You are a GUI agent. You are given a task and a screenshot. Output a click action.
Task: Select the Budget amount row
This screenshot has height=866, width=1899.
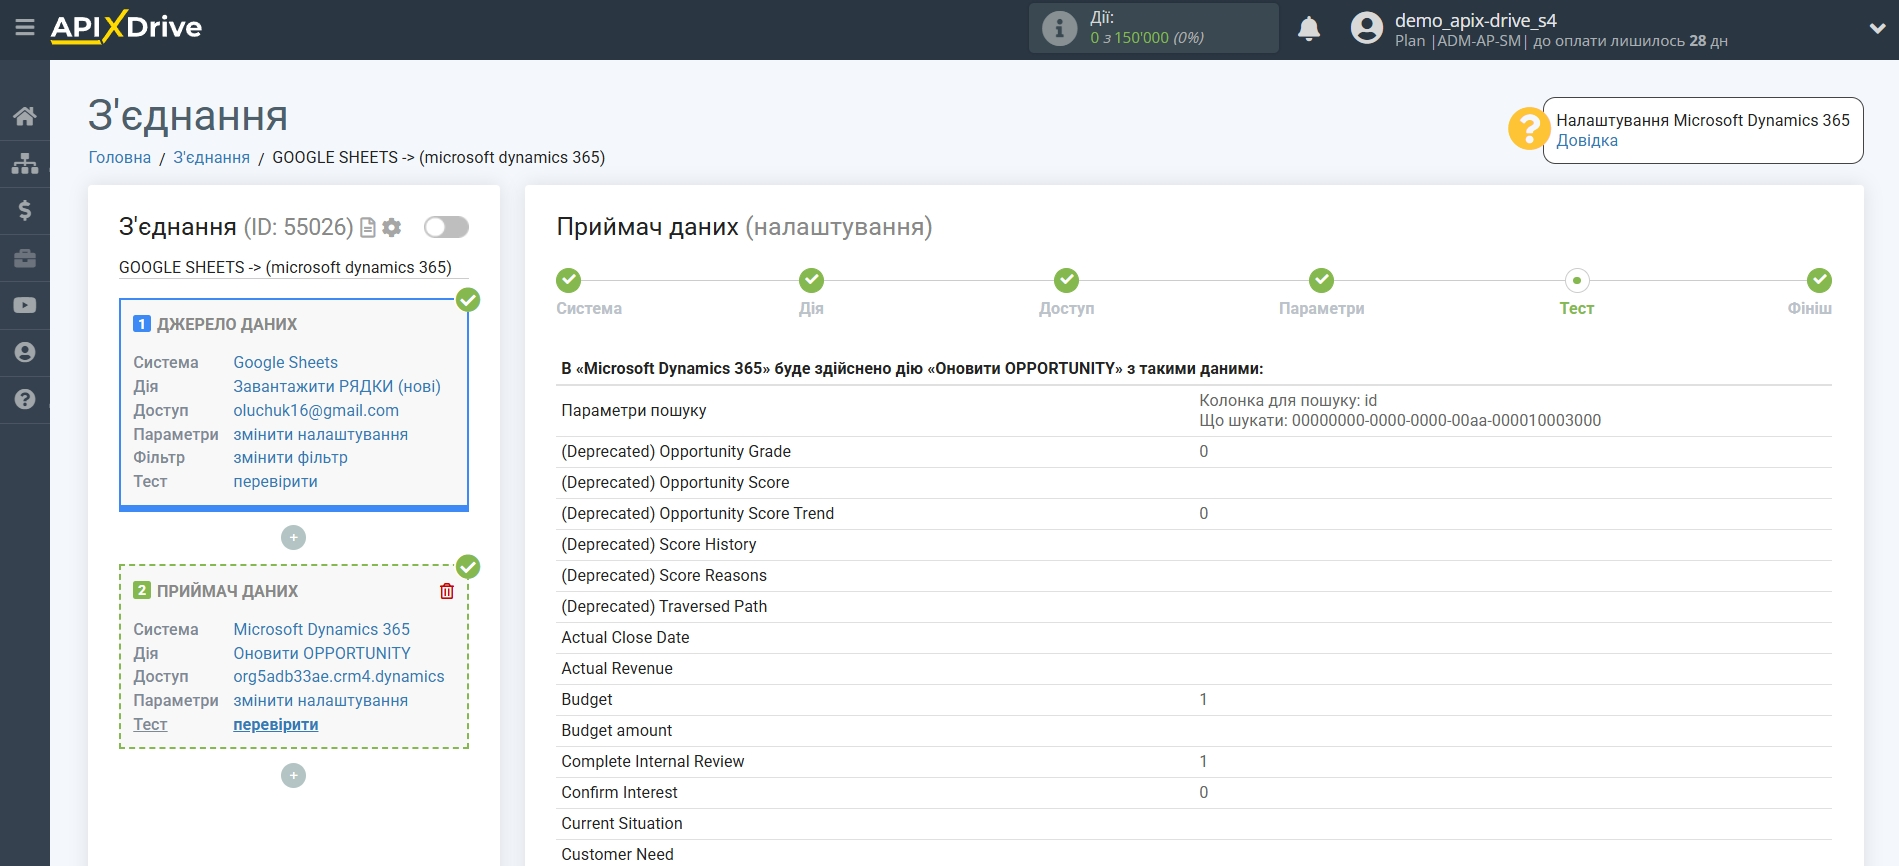tap(1194, 730)
